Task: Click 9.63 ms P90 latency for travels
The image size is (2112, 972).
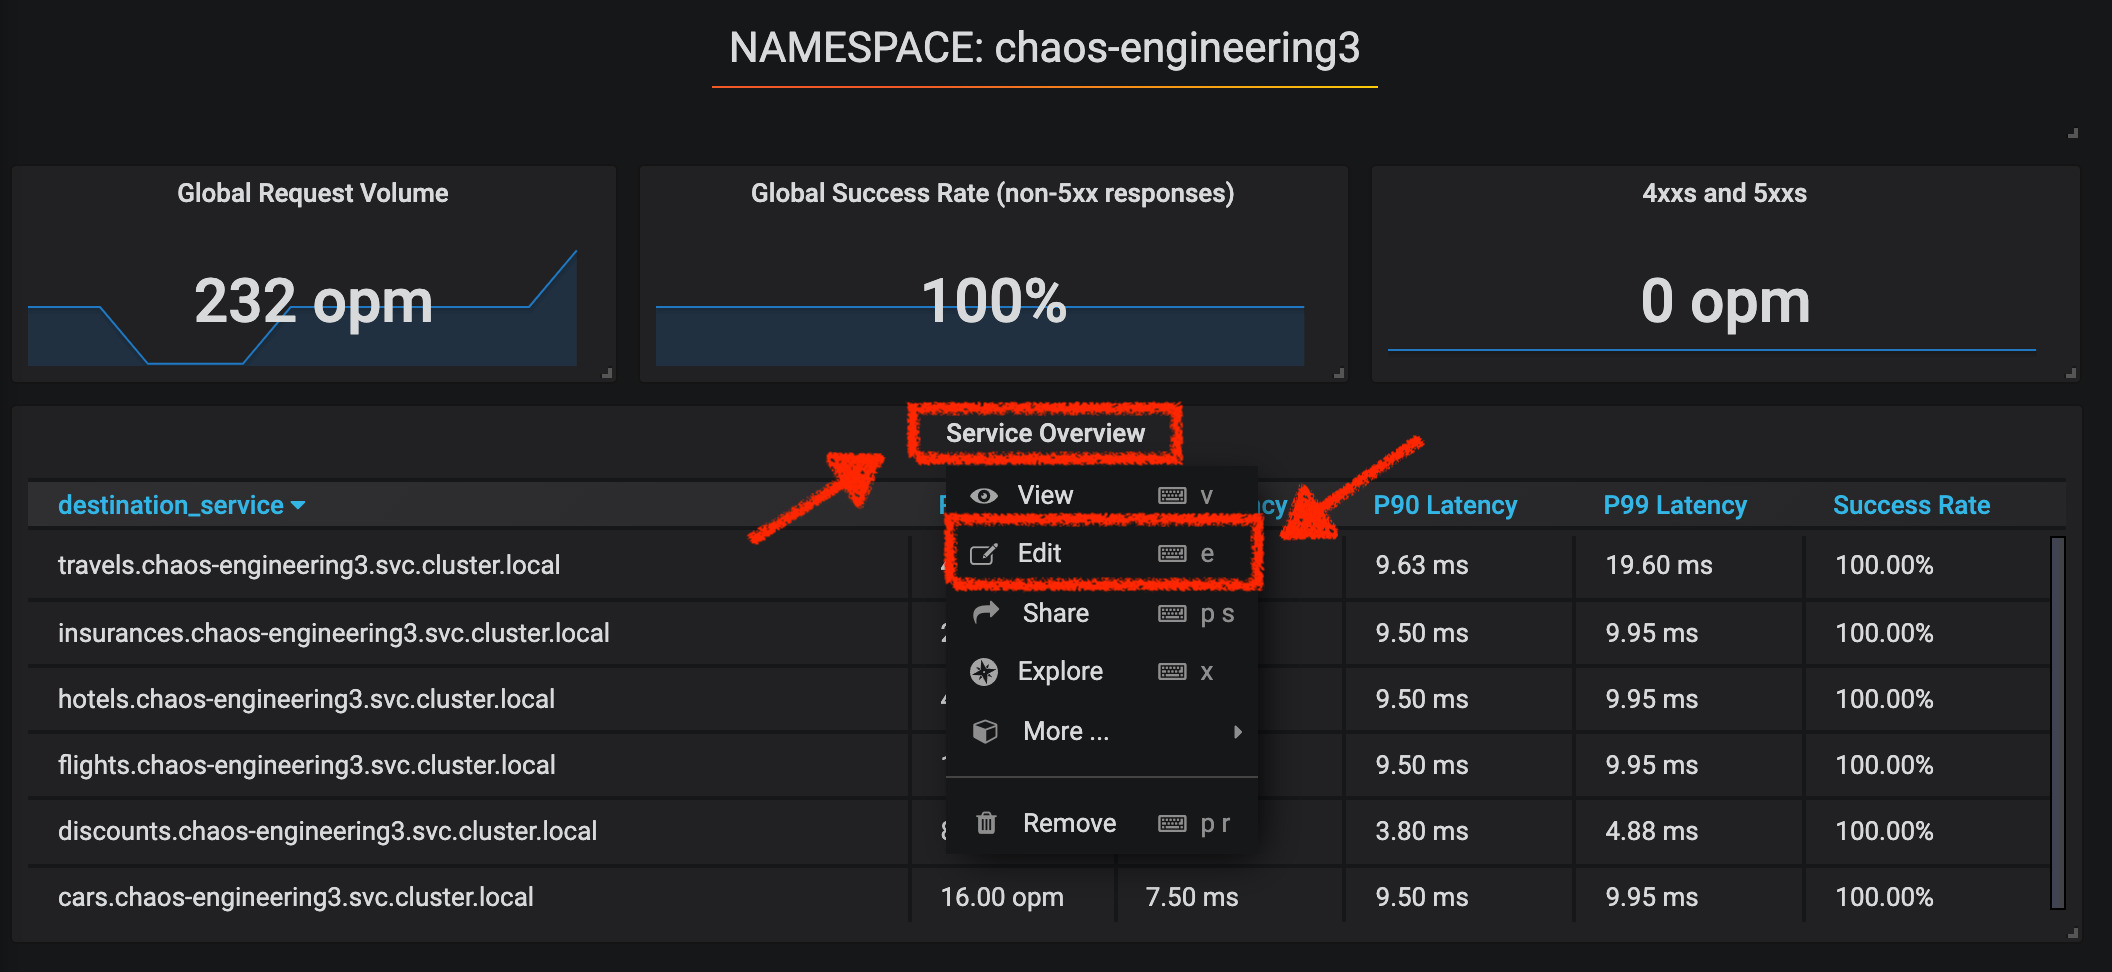Action: pos(1422,565)
